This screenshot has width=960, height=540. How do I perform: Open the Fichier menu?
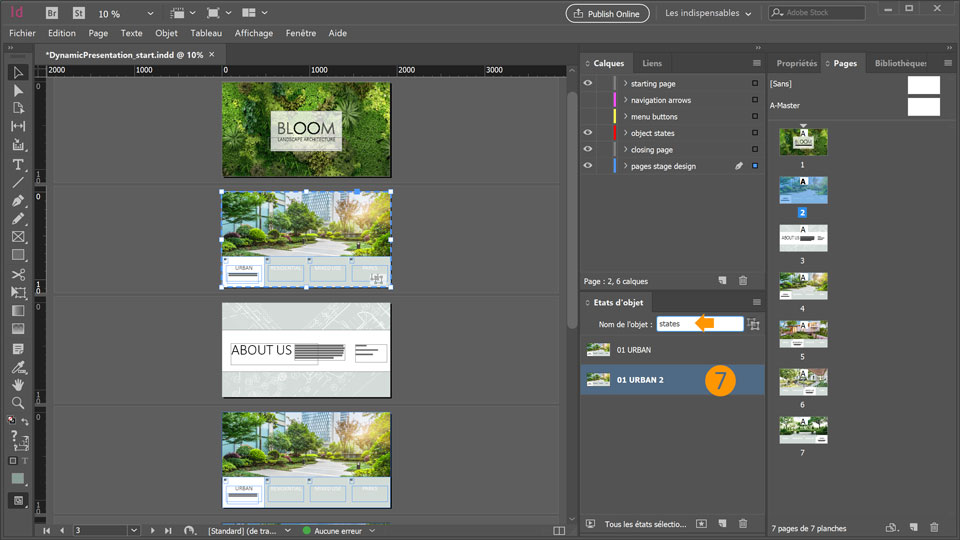tap(22, 33)
